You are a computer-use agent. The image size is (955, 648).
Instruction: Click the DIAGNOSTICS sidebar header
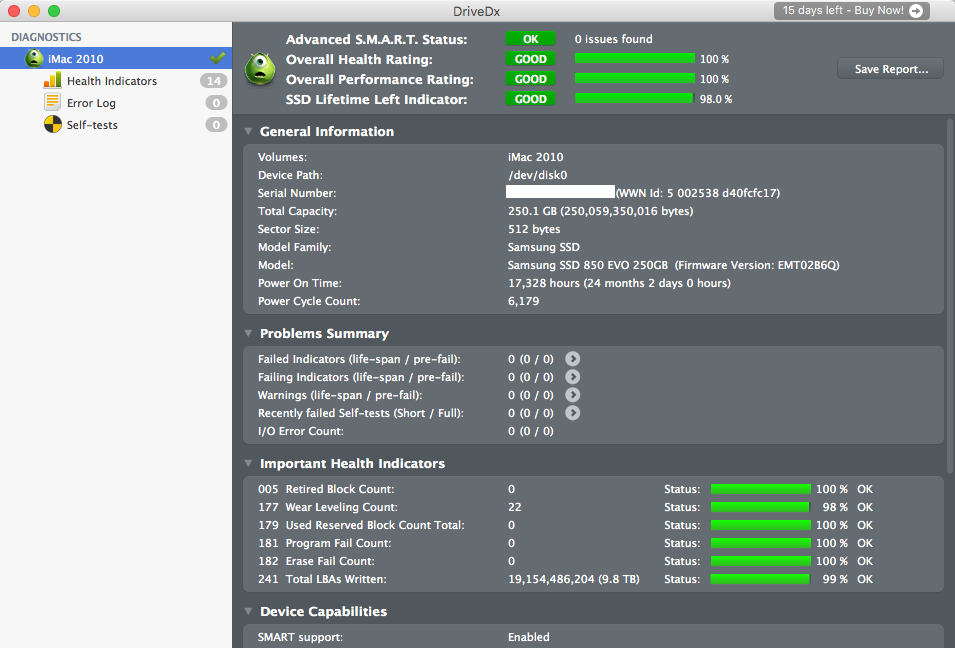coord(46,37)
